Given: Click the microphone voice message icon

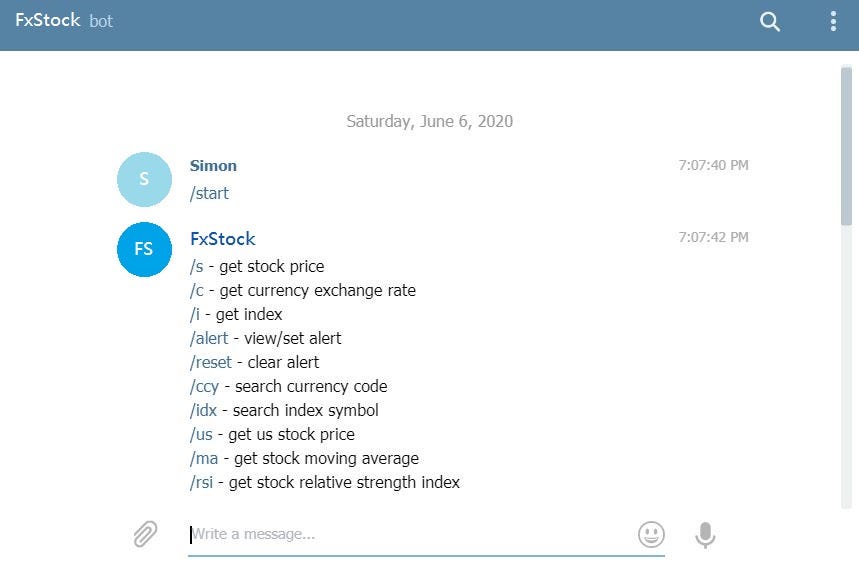Looking at the screenshot, I should [705, 535].
